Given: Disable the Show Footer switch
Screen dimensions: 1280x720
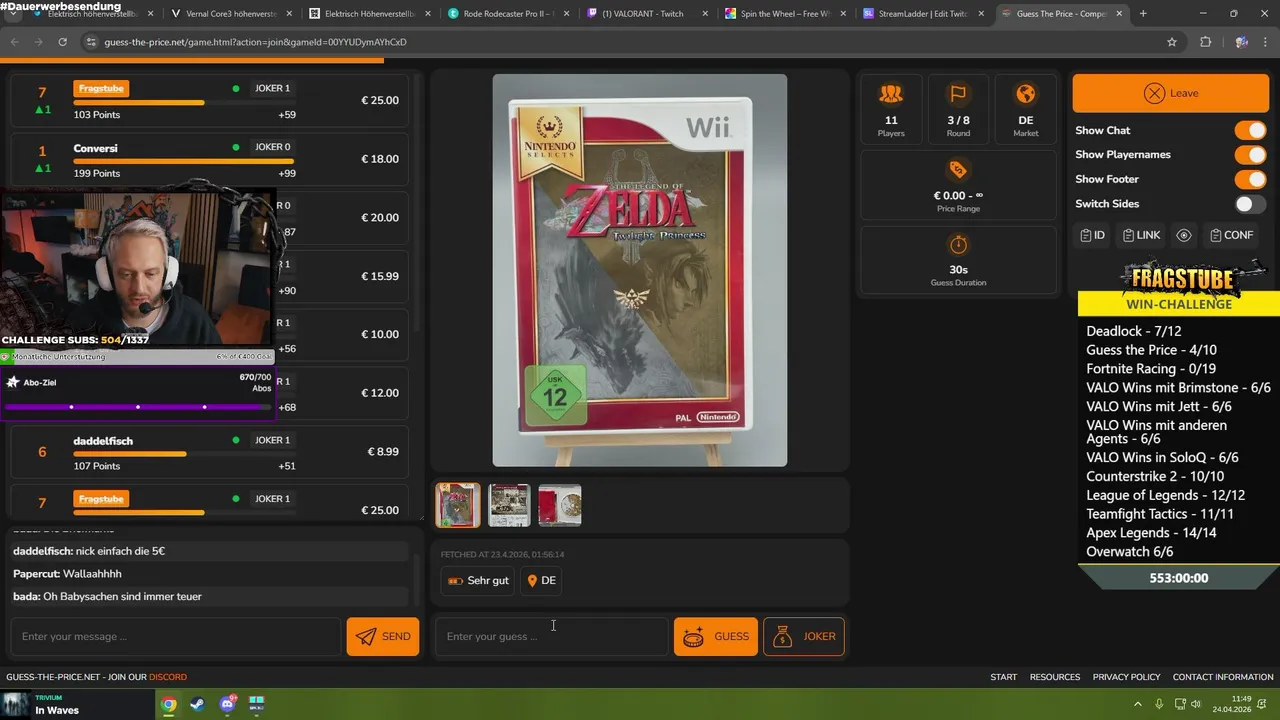Looking at the screenshot, I should 1250,179.
